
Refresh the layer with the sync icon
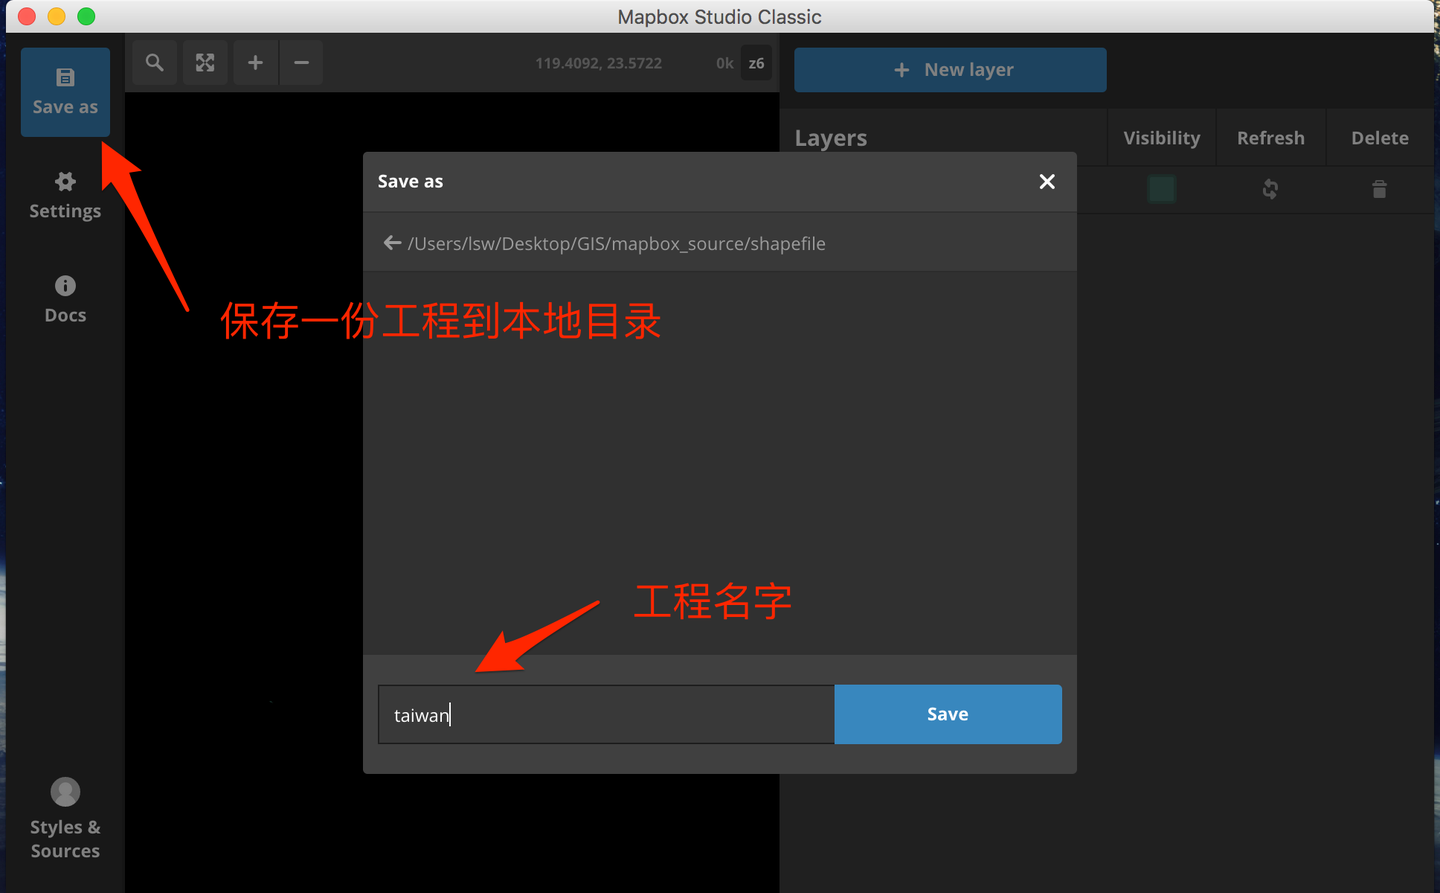click(x=1269, y=189)
